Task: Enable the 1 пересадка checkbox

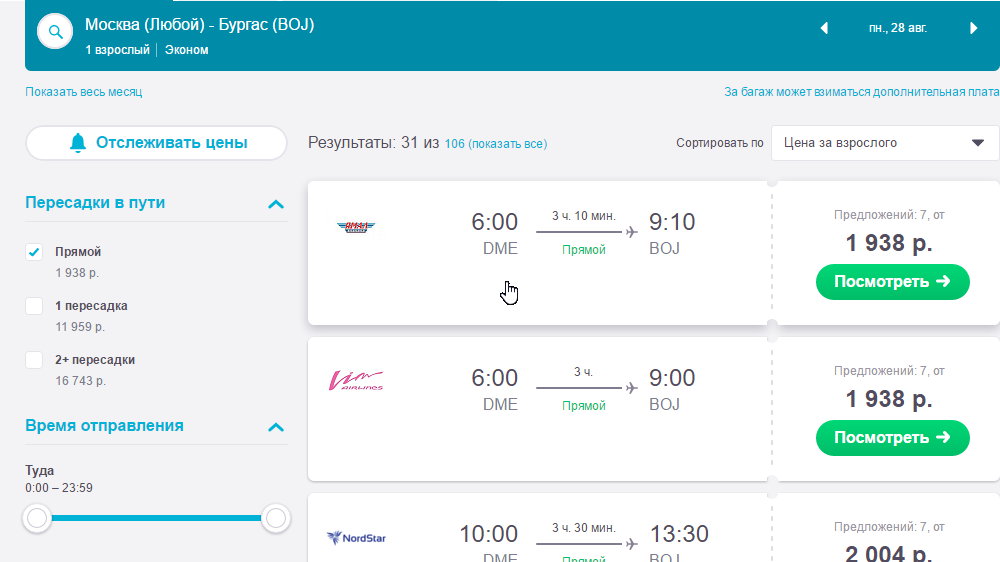Action: tap(34, 306)
